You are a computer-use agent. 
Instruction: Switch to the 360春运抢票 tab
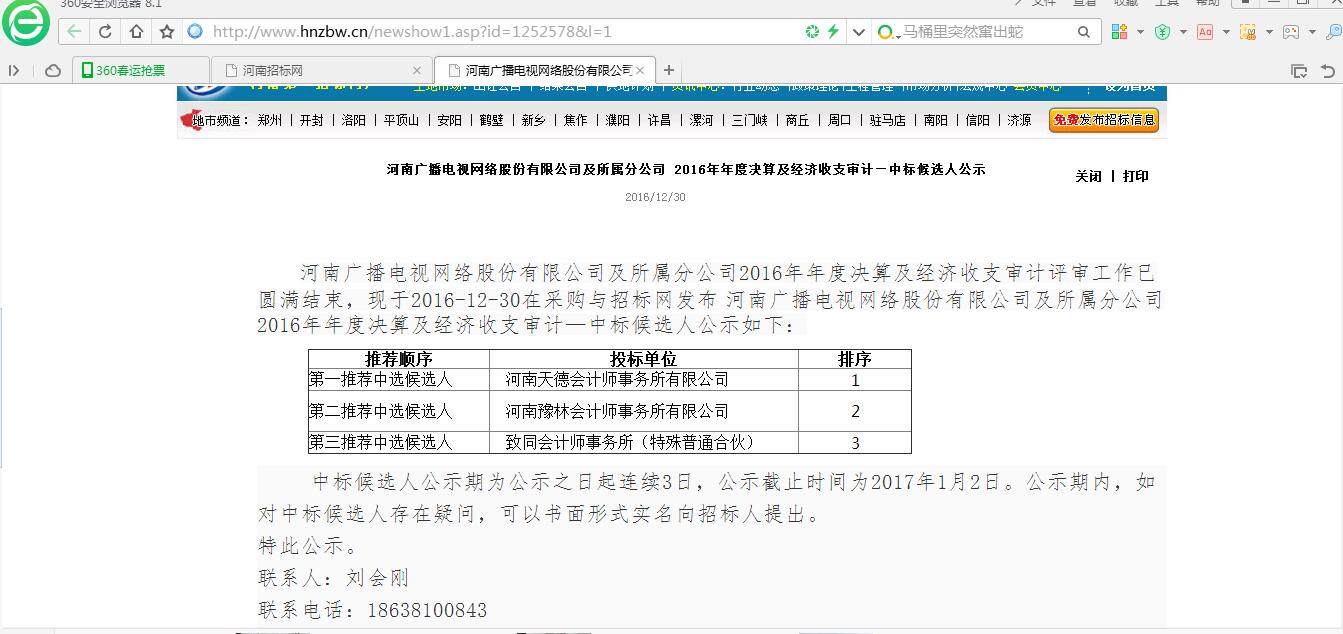click(140, 71)
